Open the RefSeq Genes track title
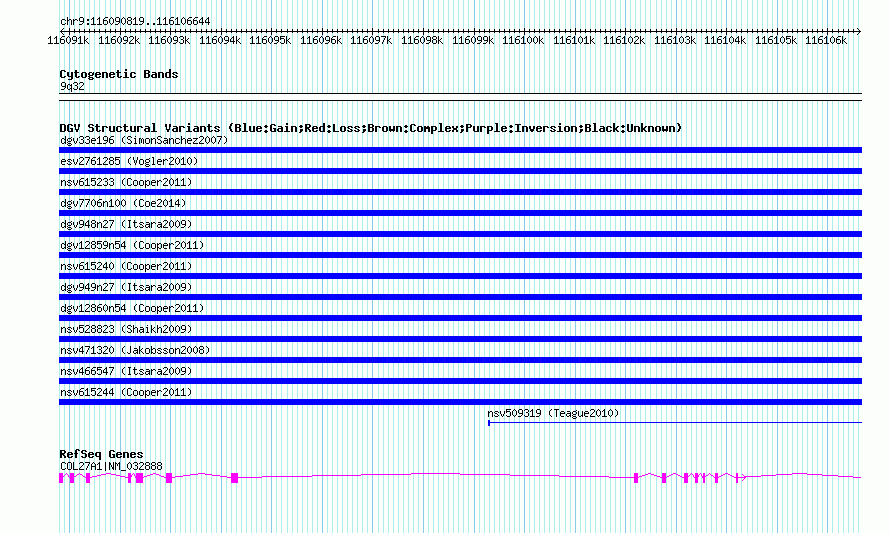Image resolution: width=890 pixels, height=533 pixels. coord(102,454)
